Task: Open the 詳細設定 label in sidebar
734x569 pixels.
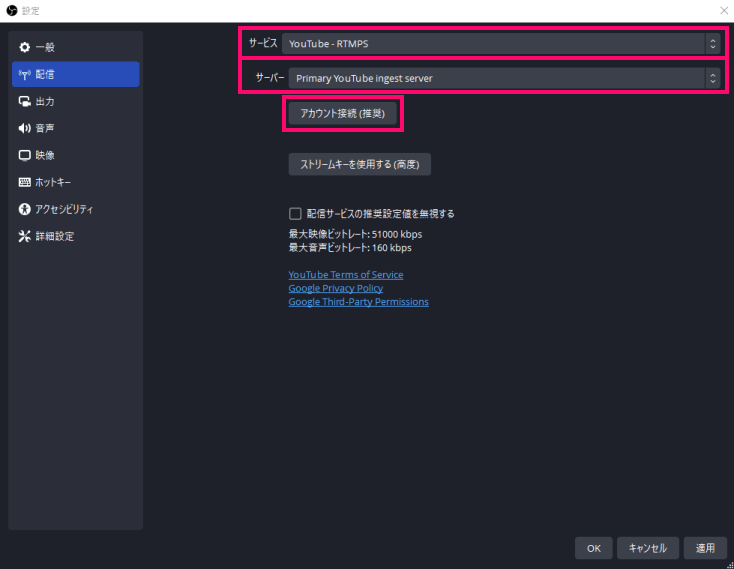Action: (55, 236)
